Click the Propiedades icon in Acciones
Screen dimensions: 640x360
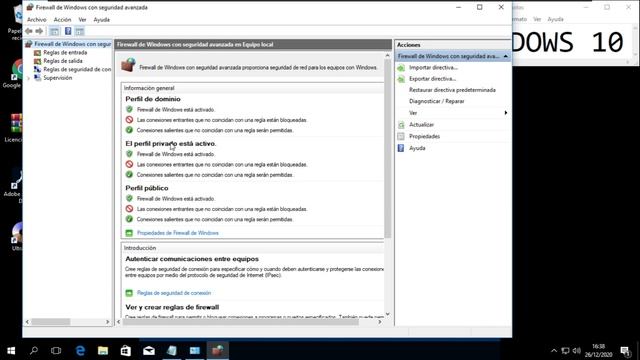click(401, 136)
